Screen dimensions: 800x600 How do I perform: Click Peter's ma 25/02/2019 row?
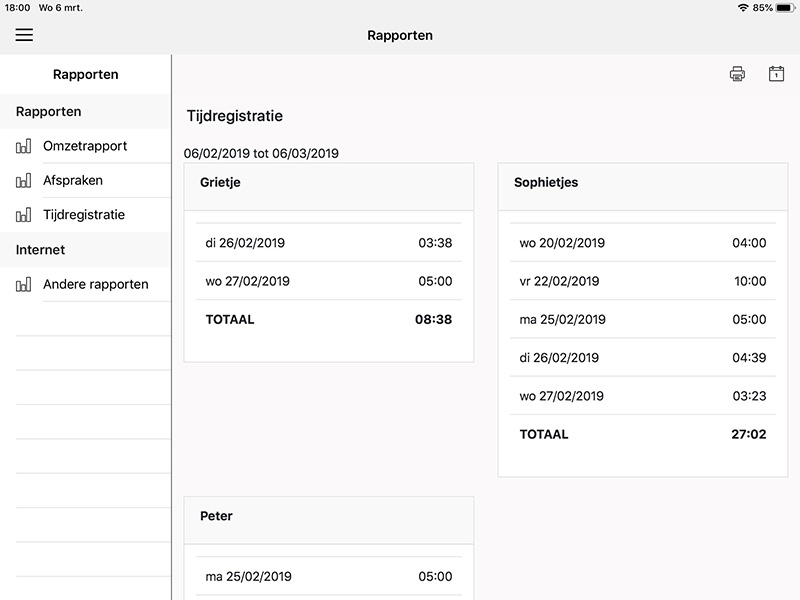pos(329,577)
